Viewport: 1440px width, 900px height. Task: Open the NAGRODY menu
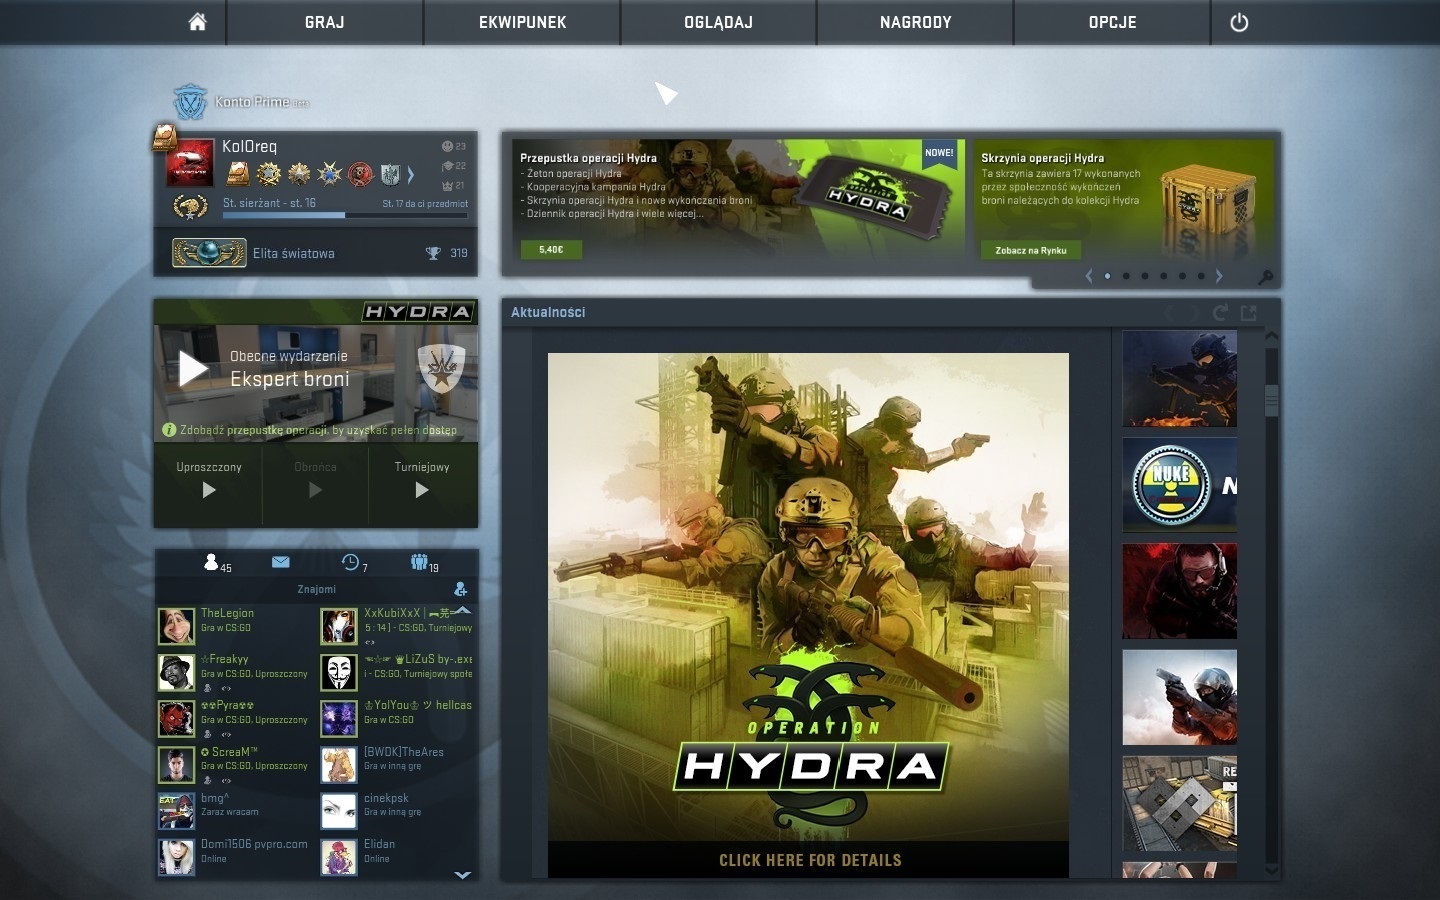pyautogui.click(x=915, y=22)
